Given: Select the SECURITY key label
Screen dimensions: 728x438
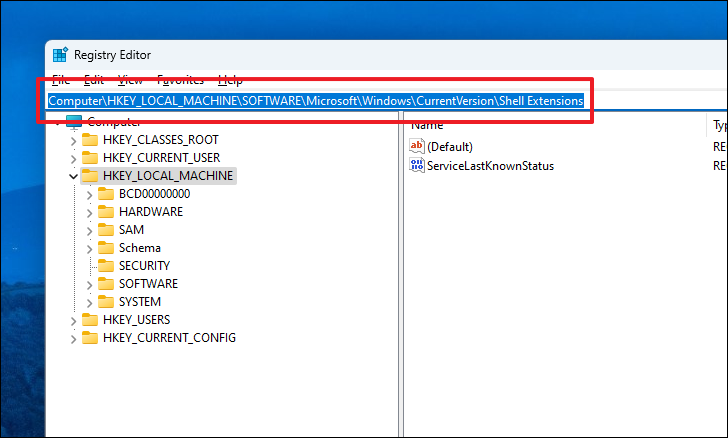Looking at the screenshot, I should coord(144,266).
